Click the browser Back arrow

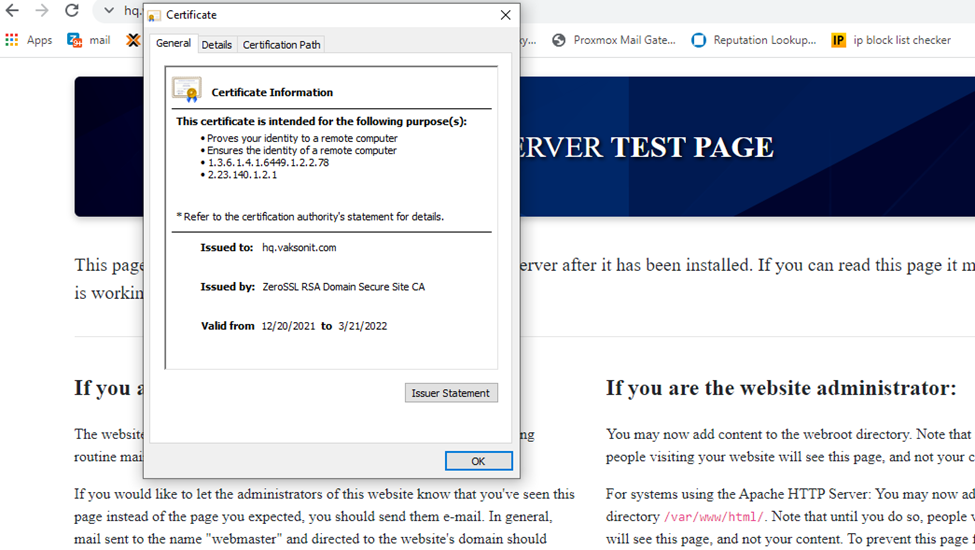pos(13,11)
